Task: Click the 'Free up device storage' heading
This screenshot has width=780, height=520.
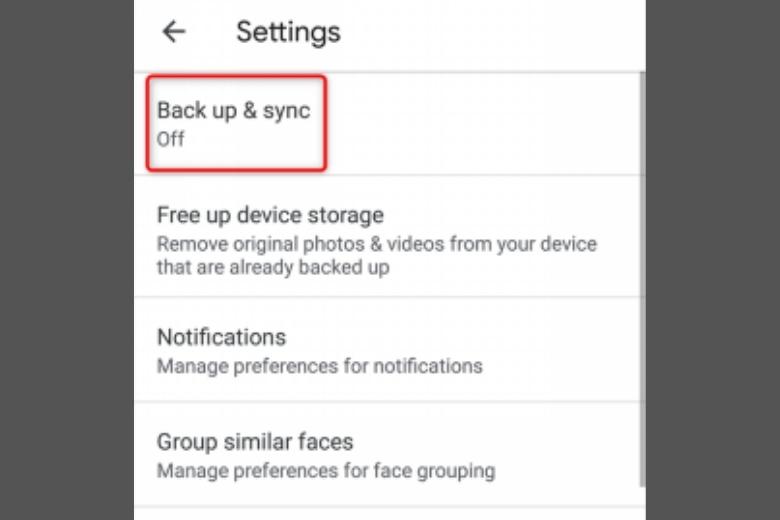Action: [270, 215]
